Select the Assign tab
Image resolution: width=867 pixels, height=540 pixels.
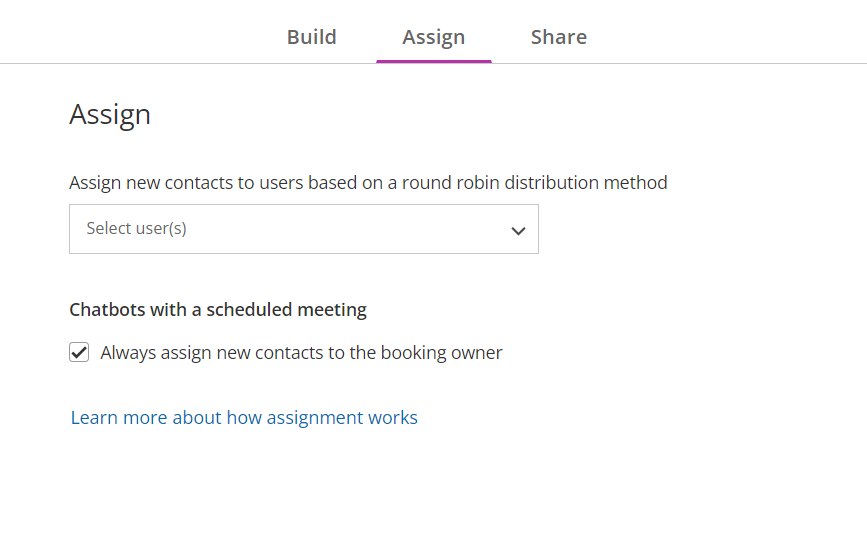click(433, 37)
